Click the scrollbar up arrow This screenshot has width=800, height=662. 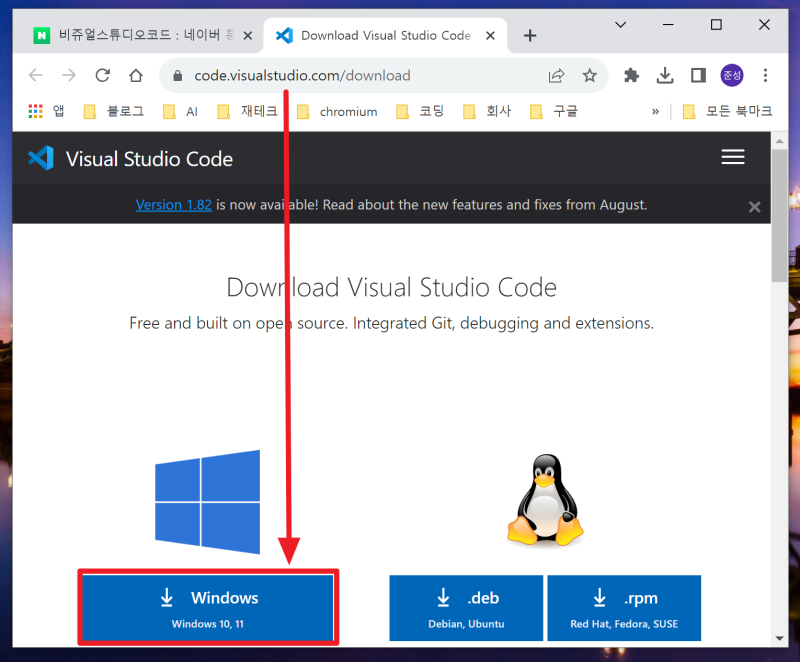(x=779, y=141)
